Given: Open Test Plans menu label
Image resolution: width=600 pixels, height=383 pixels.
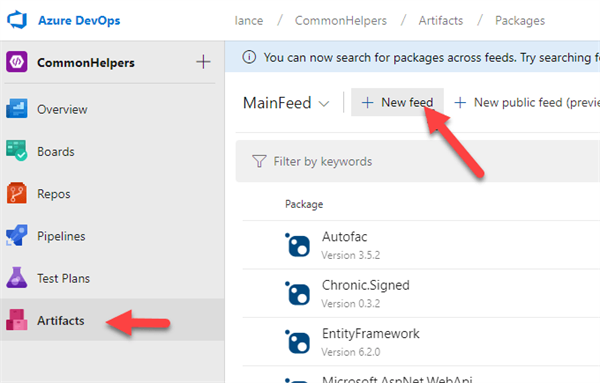Looking at the screenshot, I should 64,278.
